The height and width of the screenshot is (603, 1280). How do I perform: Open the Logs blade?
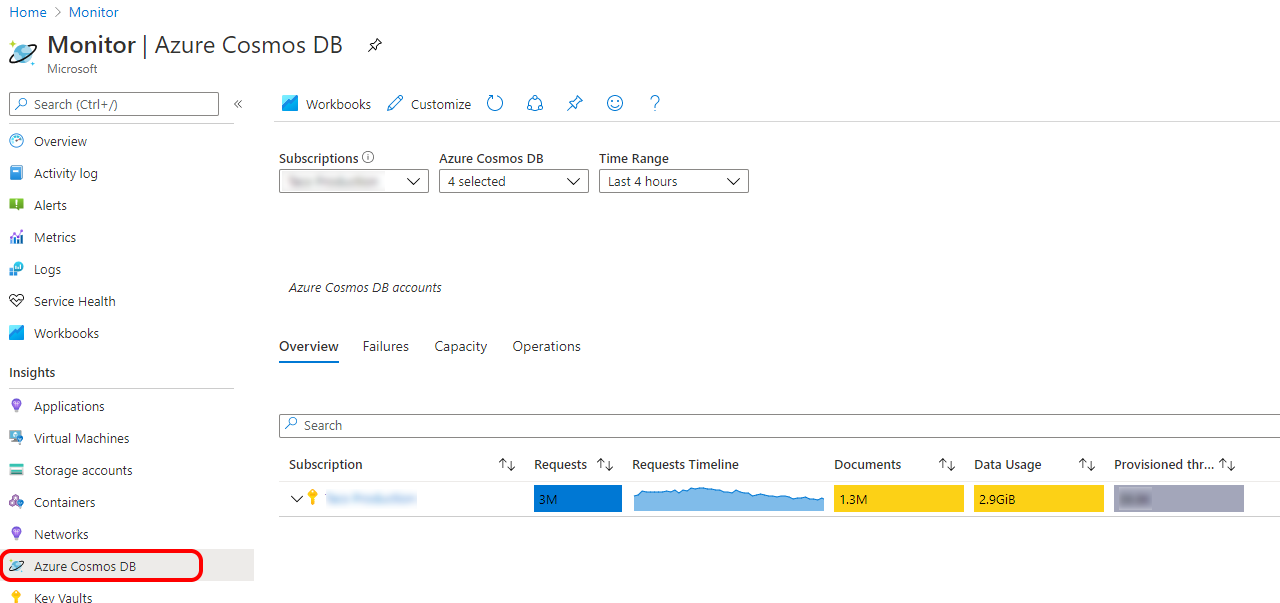click(x=46, y=269)
